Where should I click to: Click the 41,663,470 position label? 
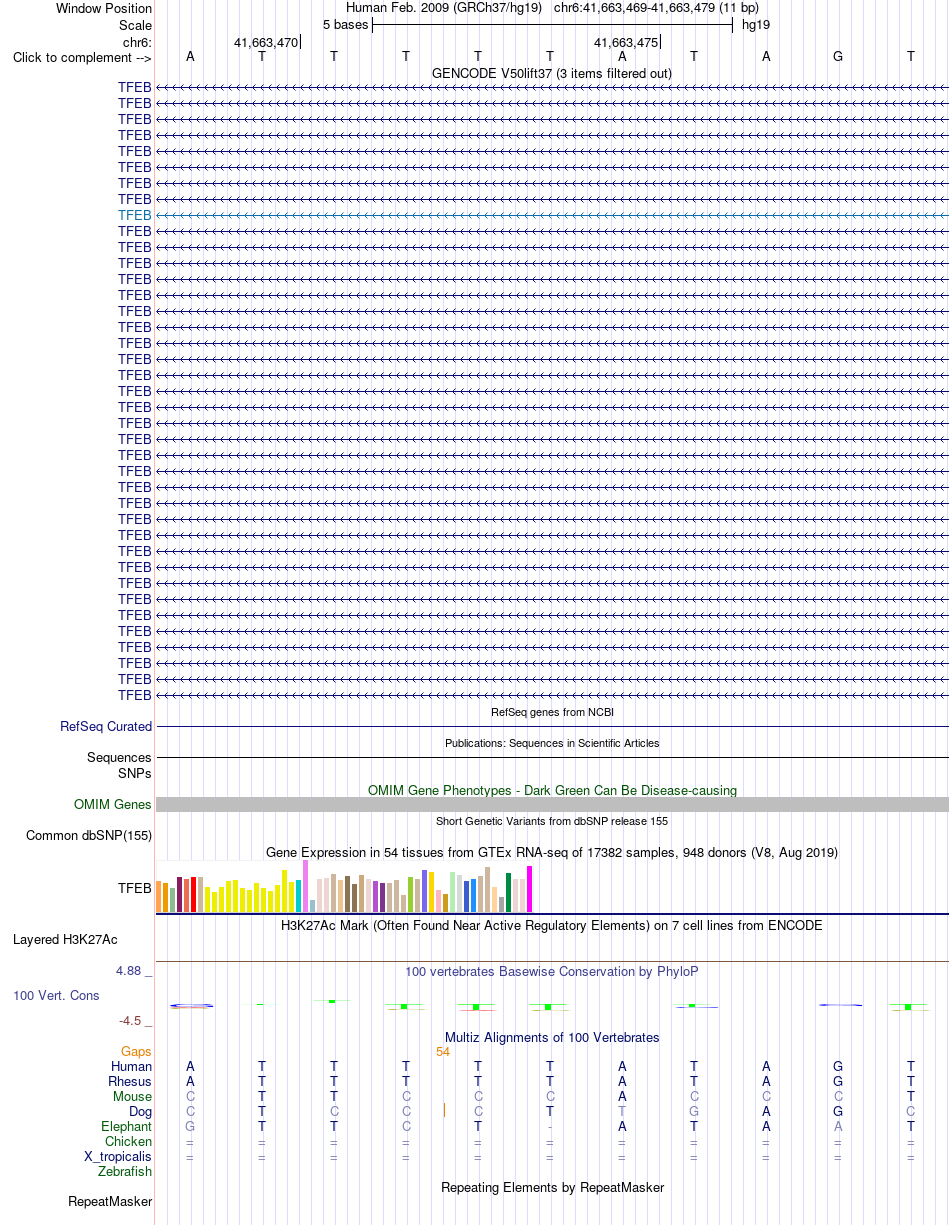click(266, 43)
